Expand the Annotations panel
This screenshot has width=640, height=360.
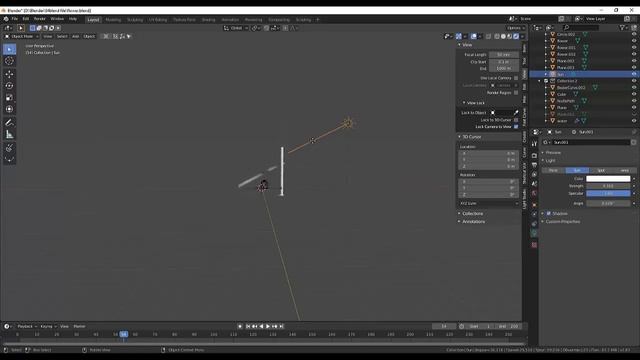[459, 222]
